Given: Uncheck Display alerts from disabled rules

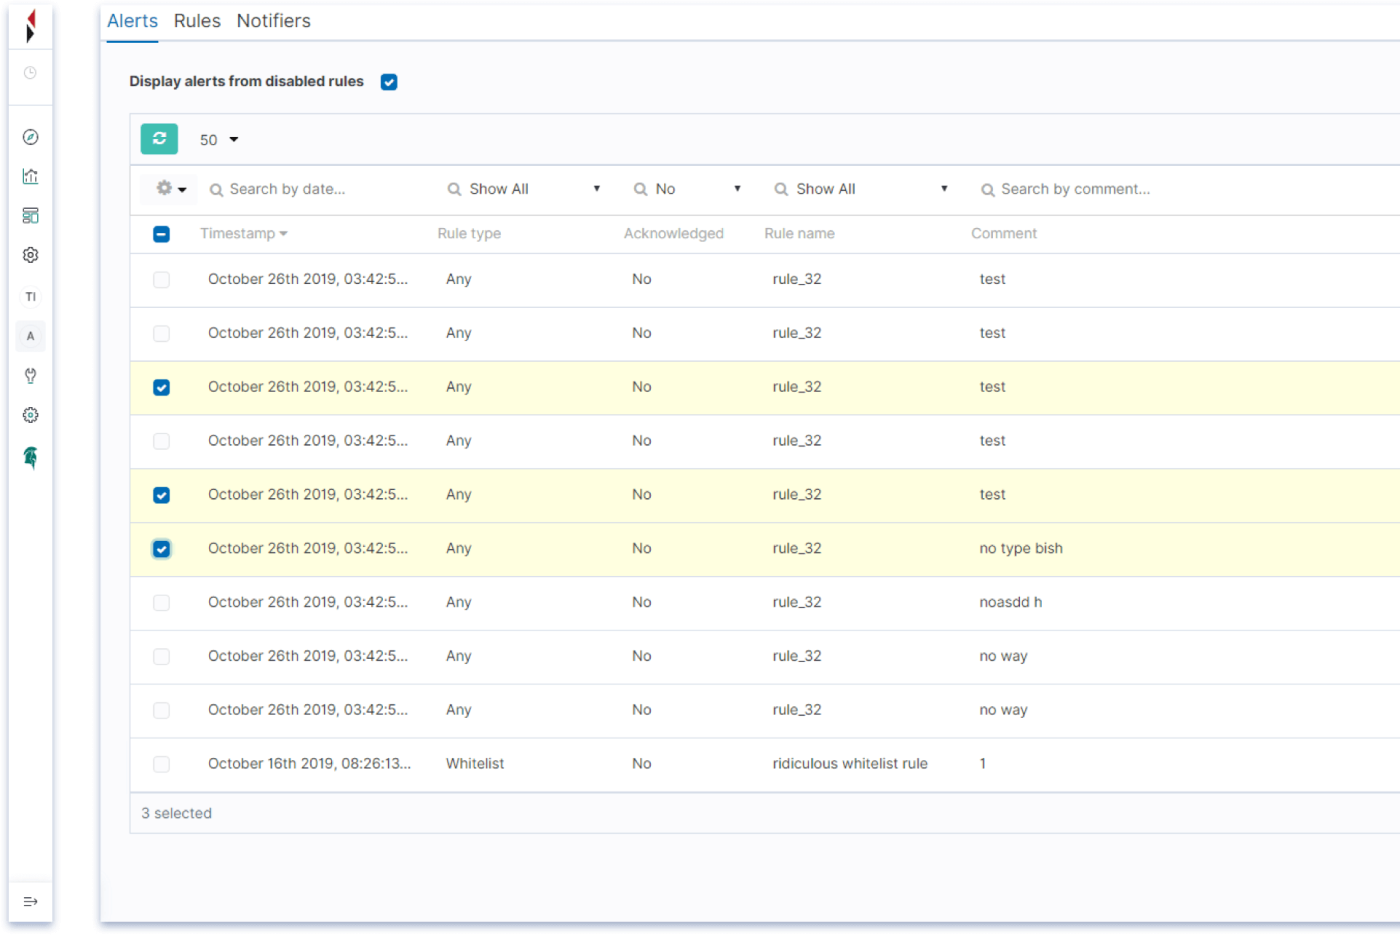Looking at the screenshot, I should click(389, 82).
